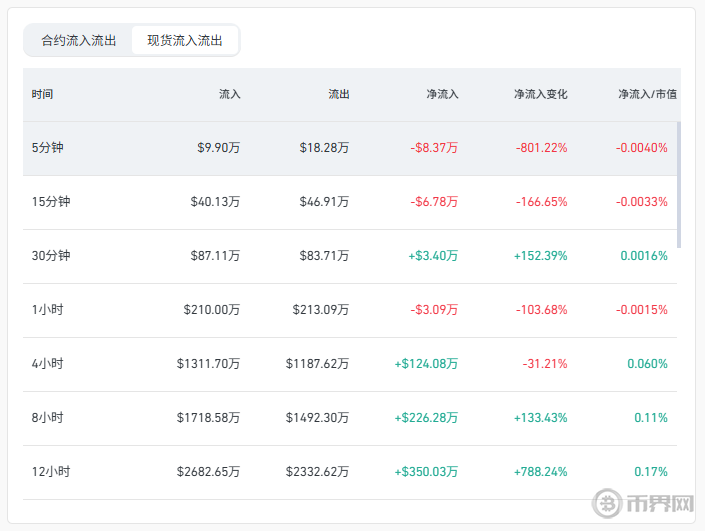Select the 30分钟 time row label
This screenshot has height=531, width=705.
tap(51, 255)
